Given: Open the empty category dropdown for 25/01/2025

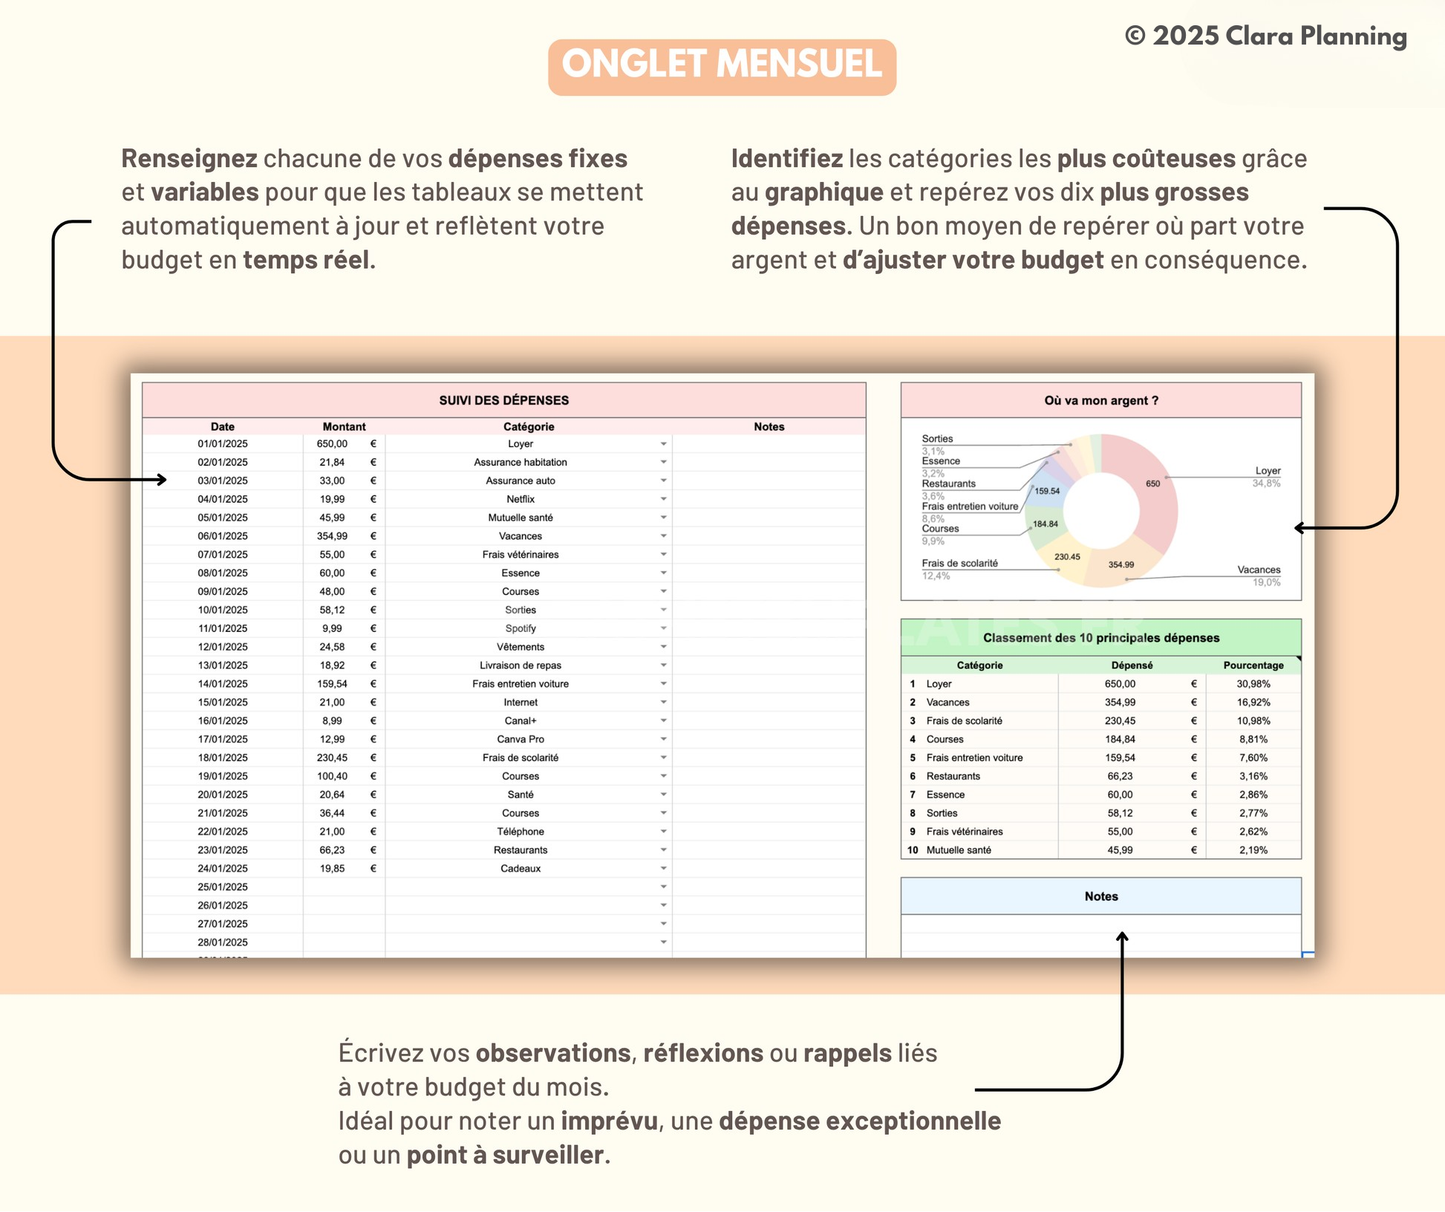Looking at the screenshot, I should pyautogui.click(x=664, y=887).
